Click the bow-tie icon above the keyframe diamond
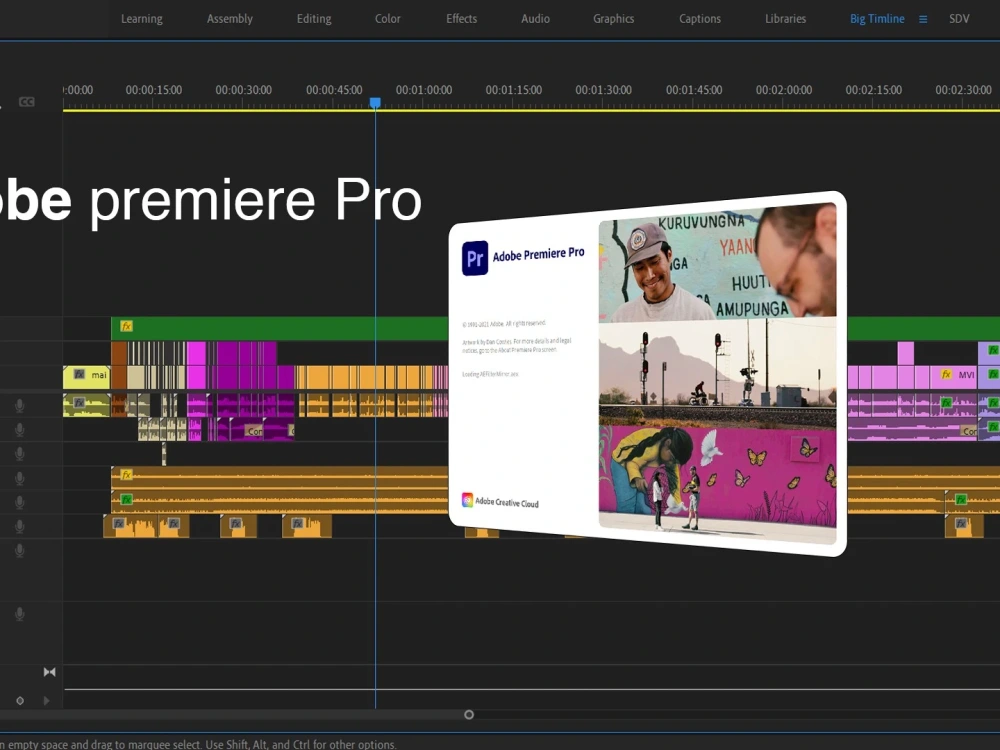1000x750 pixels. click(50, 672)
